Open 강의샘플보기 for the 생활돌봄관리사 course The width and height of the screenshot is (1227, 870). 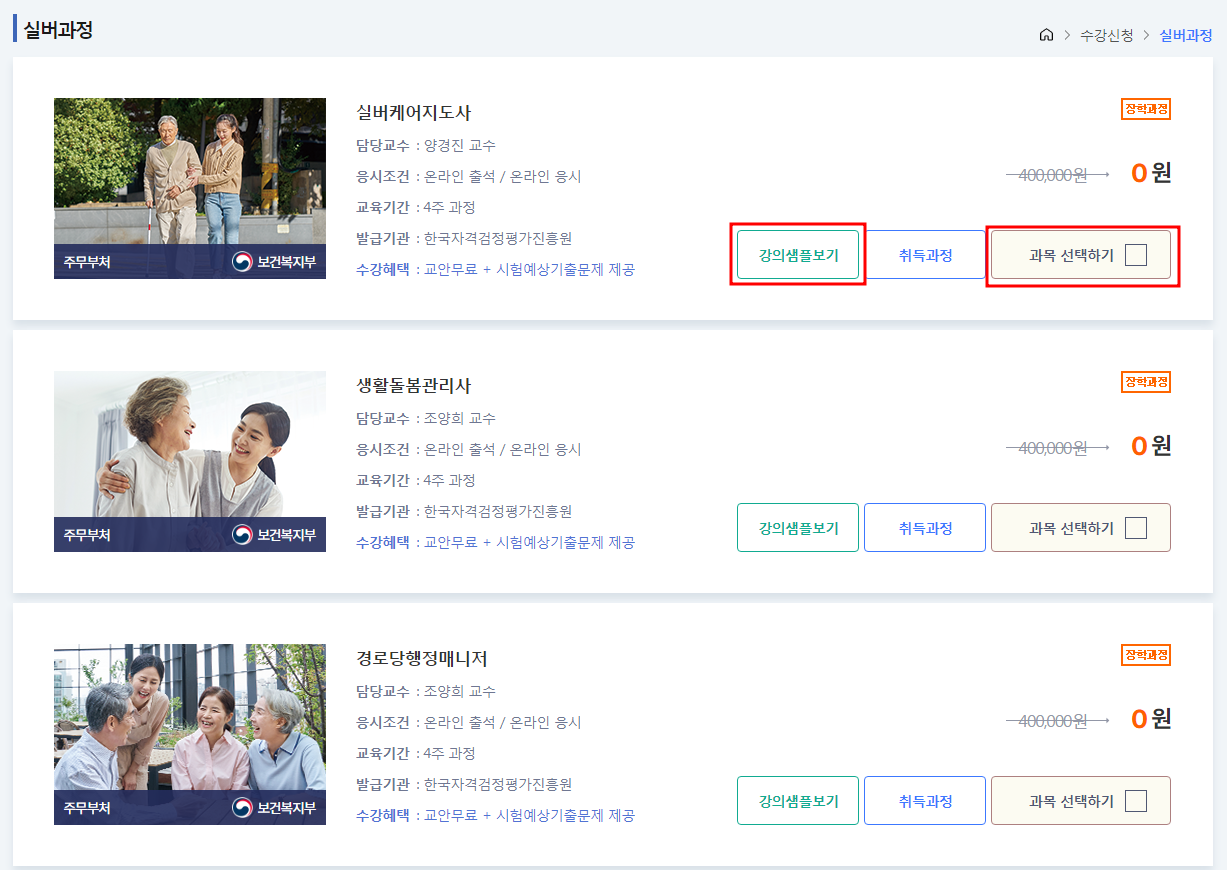(x=797, y=527)
